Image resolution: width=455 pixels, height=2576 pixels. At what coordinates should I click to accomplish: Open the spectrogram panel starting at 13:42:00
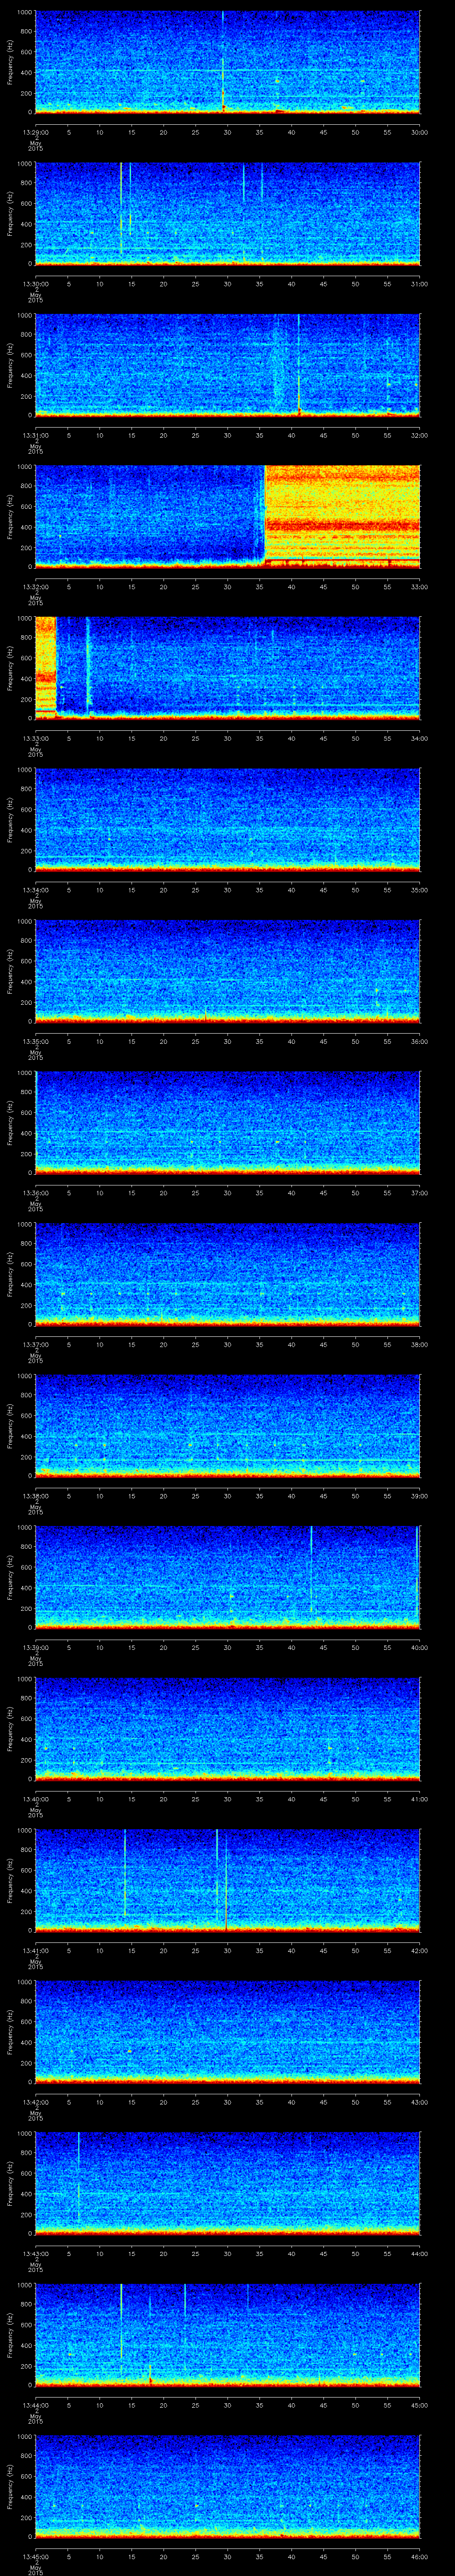pyautogui.click(x=228, y=2032)
